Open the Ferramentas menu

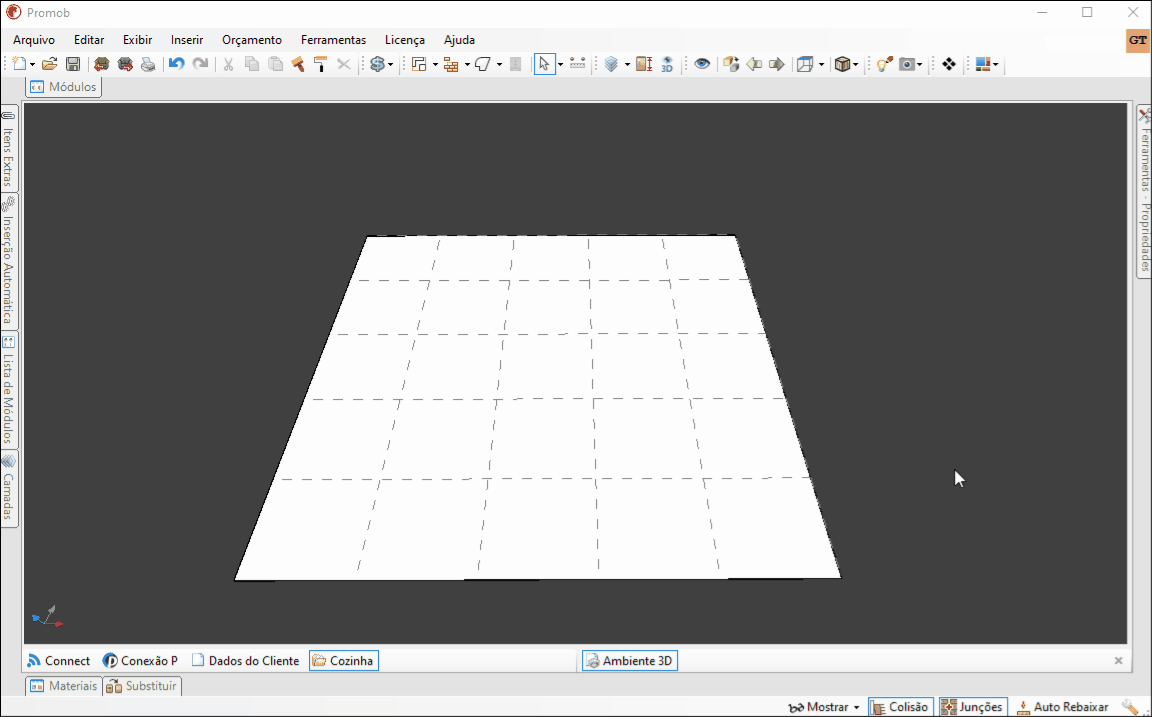click(334, 40)
